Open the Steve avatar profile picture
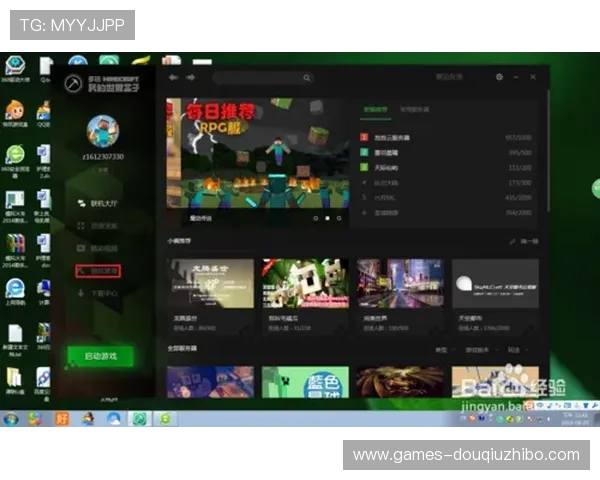600x480 pixels. pyautogui.click(x=103, y=131)
